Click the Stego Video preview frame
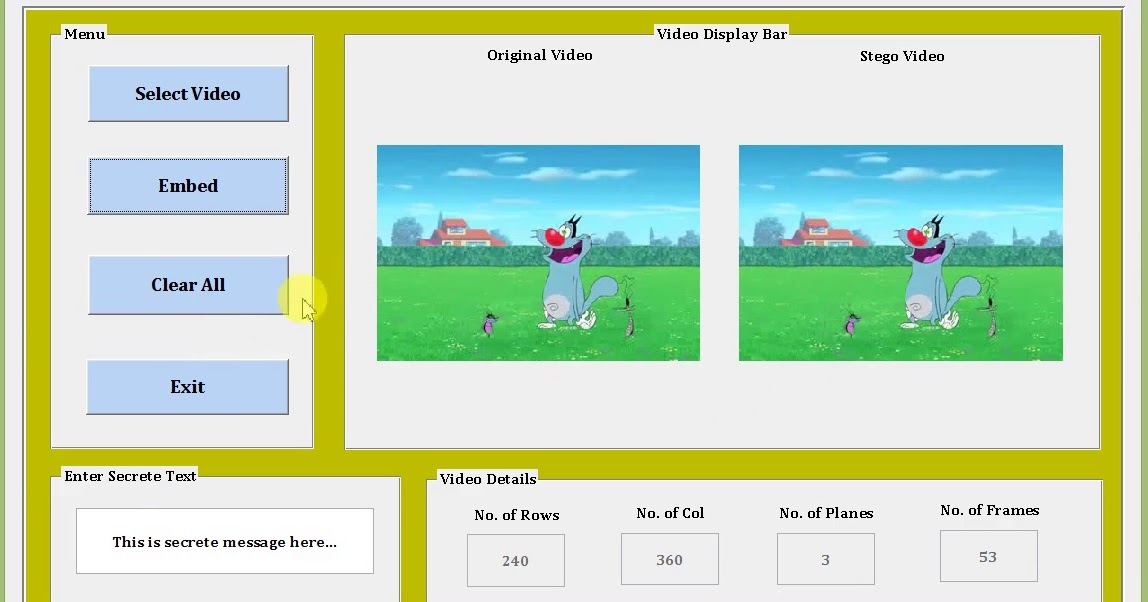The height and width of the screenshot is (602, 1148). click(x=901, y=253)
